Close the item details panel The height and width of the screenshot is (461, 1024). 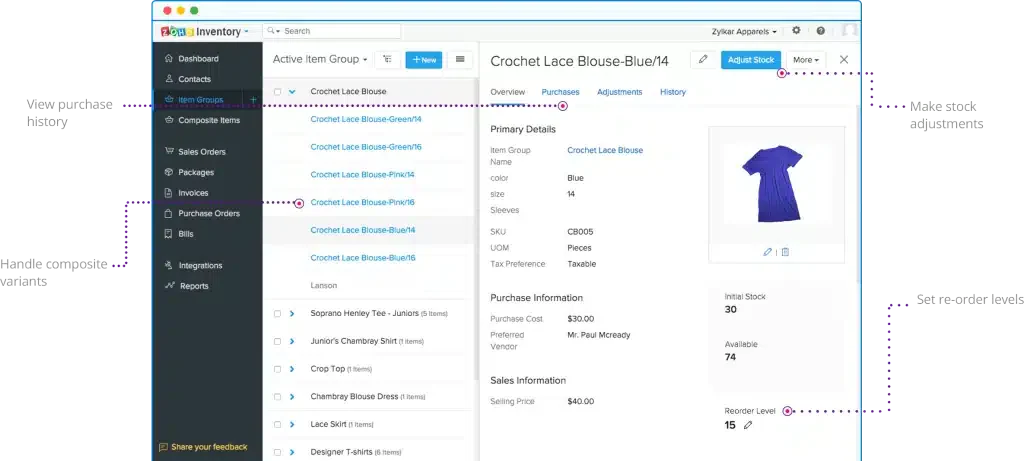tap(844, 59)
